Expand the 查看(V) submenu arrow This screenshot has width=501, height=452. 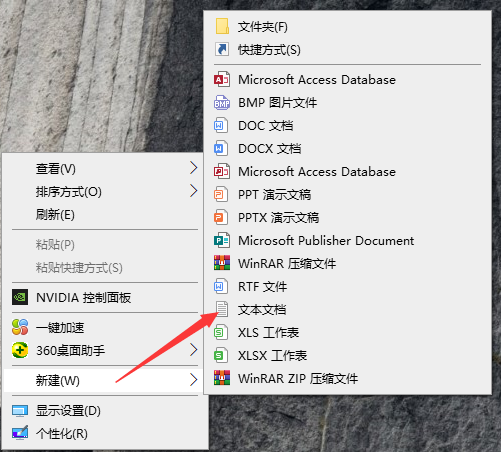coord(194,168)
